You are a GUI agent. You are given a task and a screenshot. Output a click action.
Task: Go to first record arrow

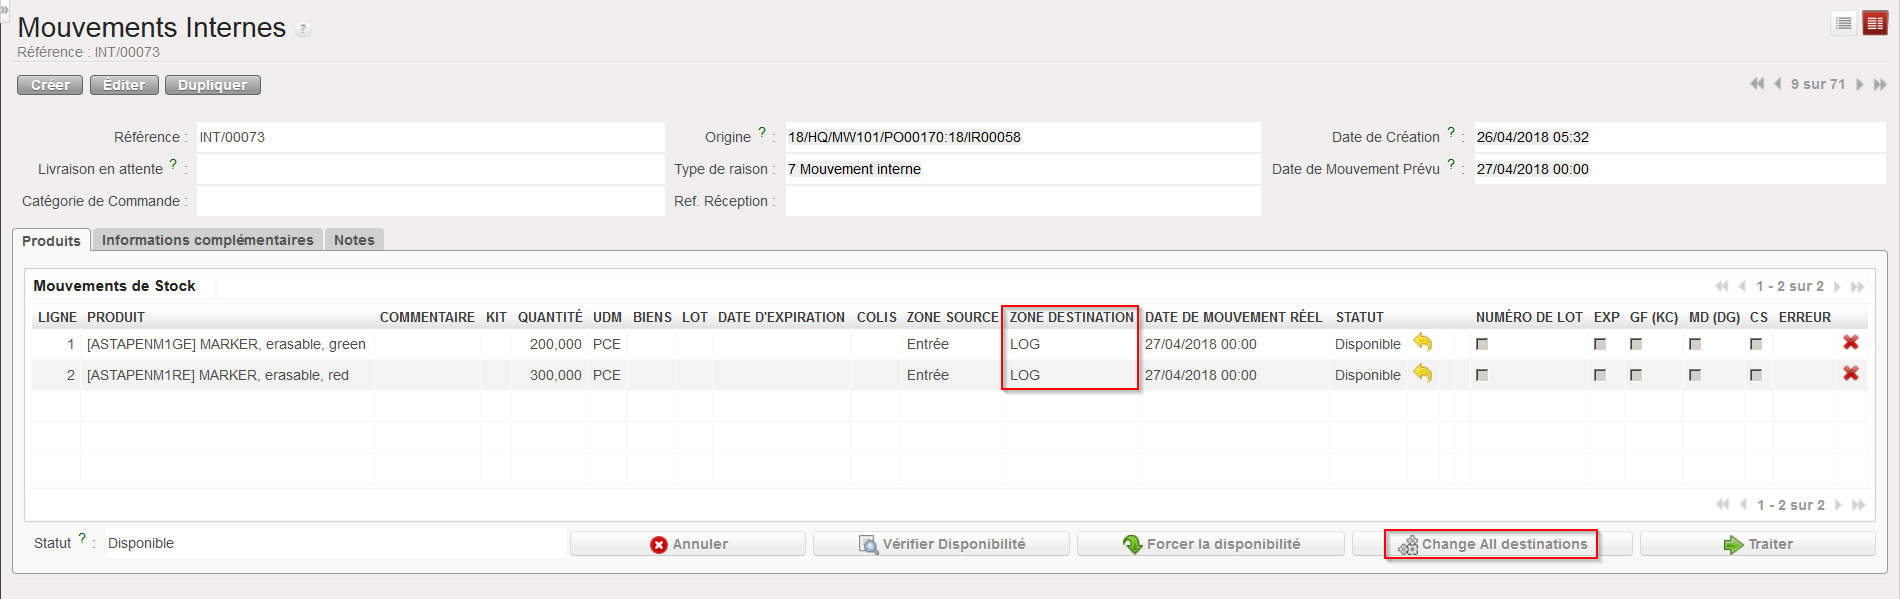pyautogui.click(x=1757, y=84)
